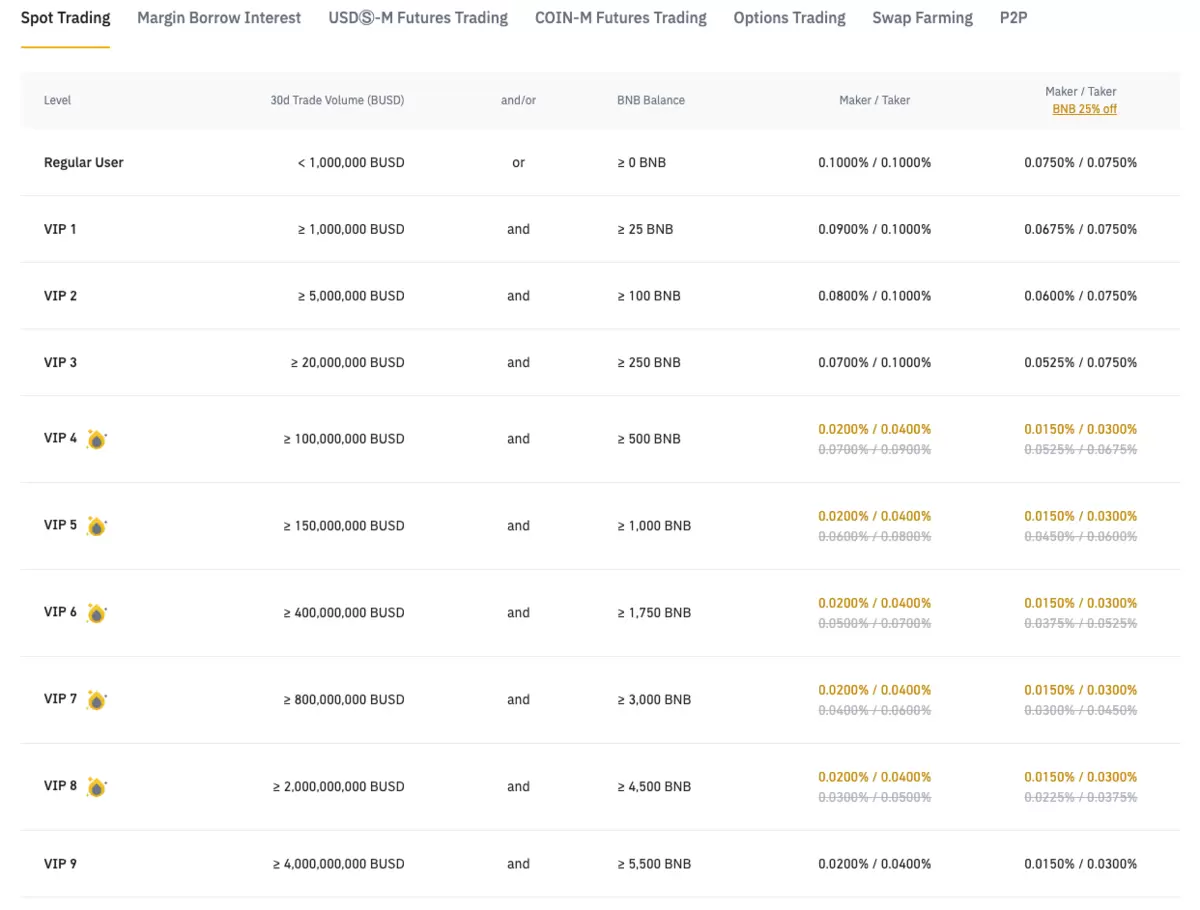Click the 30d Trade Volume (BUSD) header
This screenshot has height=910, width=1200.
tap(337, 100)
